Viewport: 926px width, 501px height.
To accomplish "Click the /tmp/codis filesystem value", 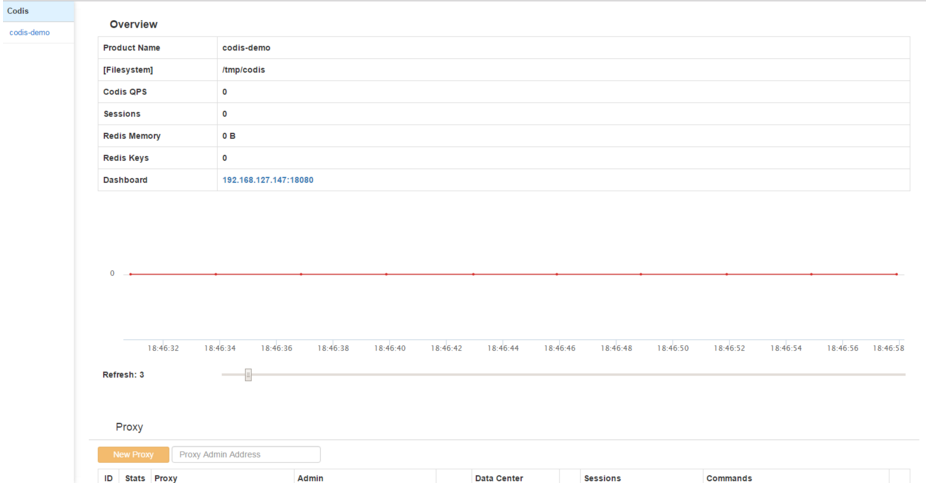I will [x=243, y=70].
